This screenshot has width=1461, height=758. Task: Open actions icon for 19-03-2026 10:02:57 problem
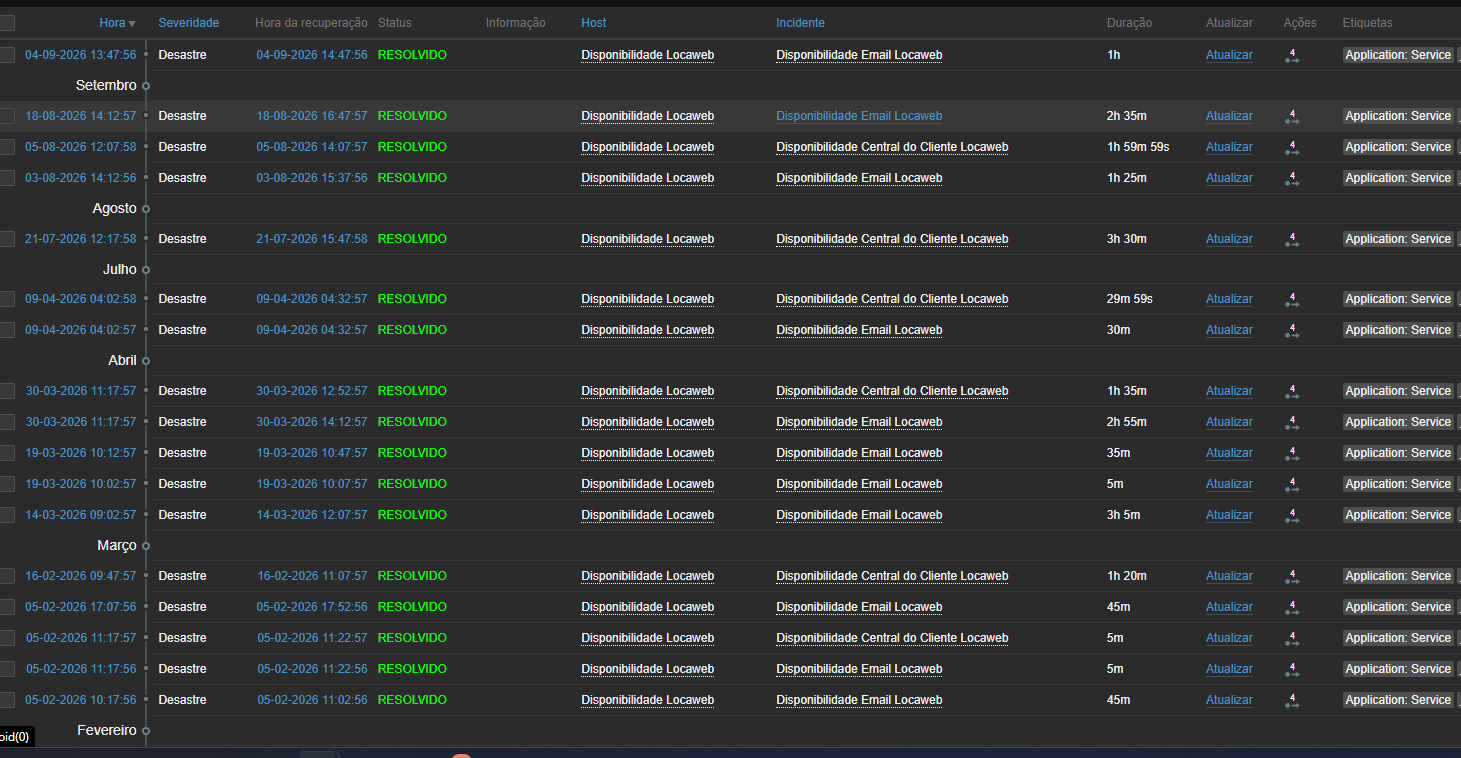1291,485
